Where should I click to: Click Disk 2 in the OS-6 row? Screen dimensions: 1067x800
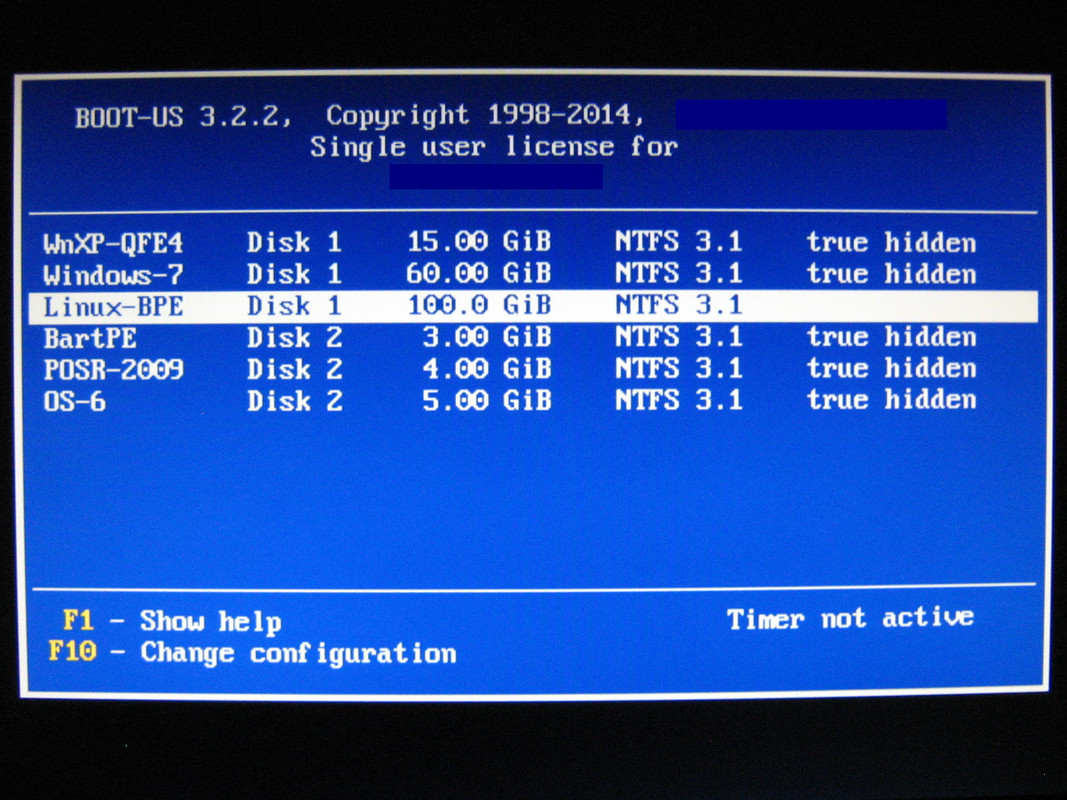[x=294, y=401]
